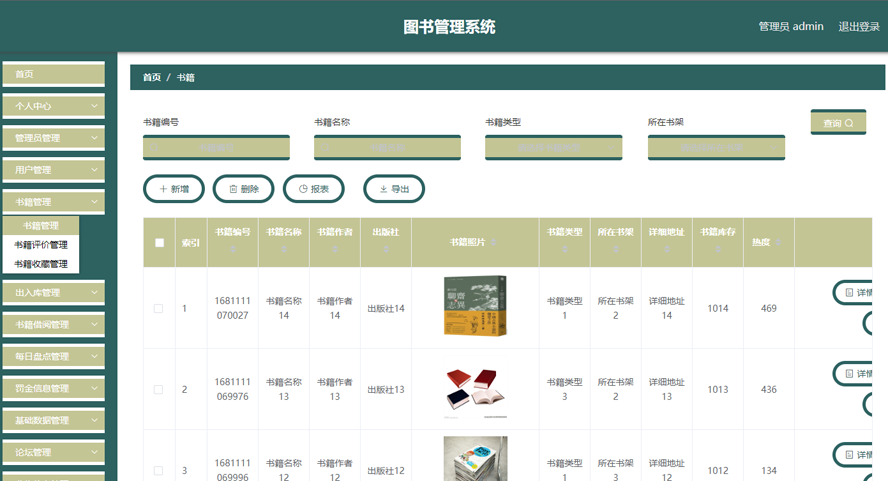Click the 热度 value 436 cell
The height and width of the screenshot is (481, 888).
(x=769, y=389)
